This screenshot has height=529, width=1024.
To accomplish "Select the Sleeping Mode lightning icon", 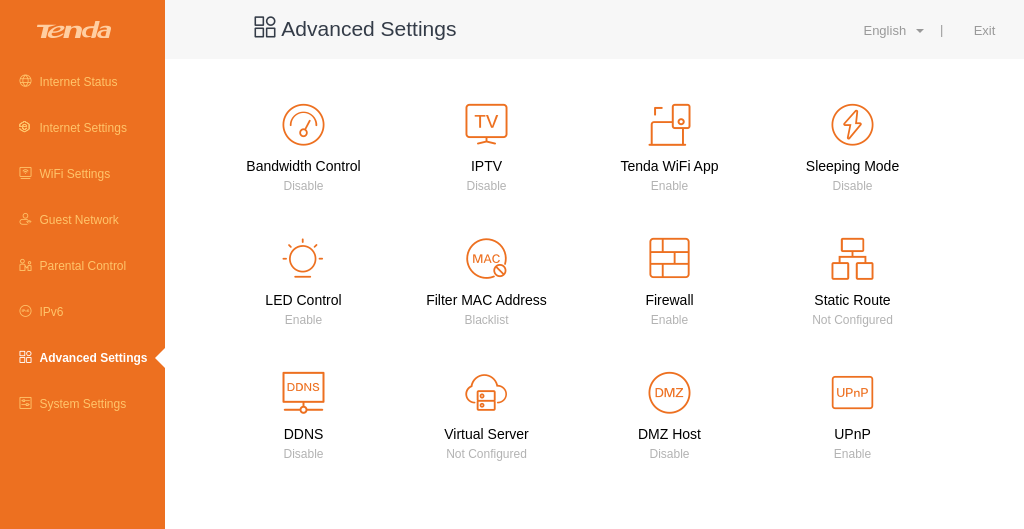I will [852, 125].
